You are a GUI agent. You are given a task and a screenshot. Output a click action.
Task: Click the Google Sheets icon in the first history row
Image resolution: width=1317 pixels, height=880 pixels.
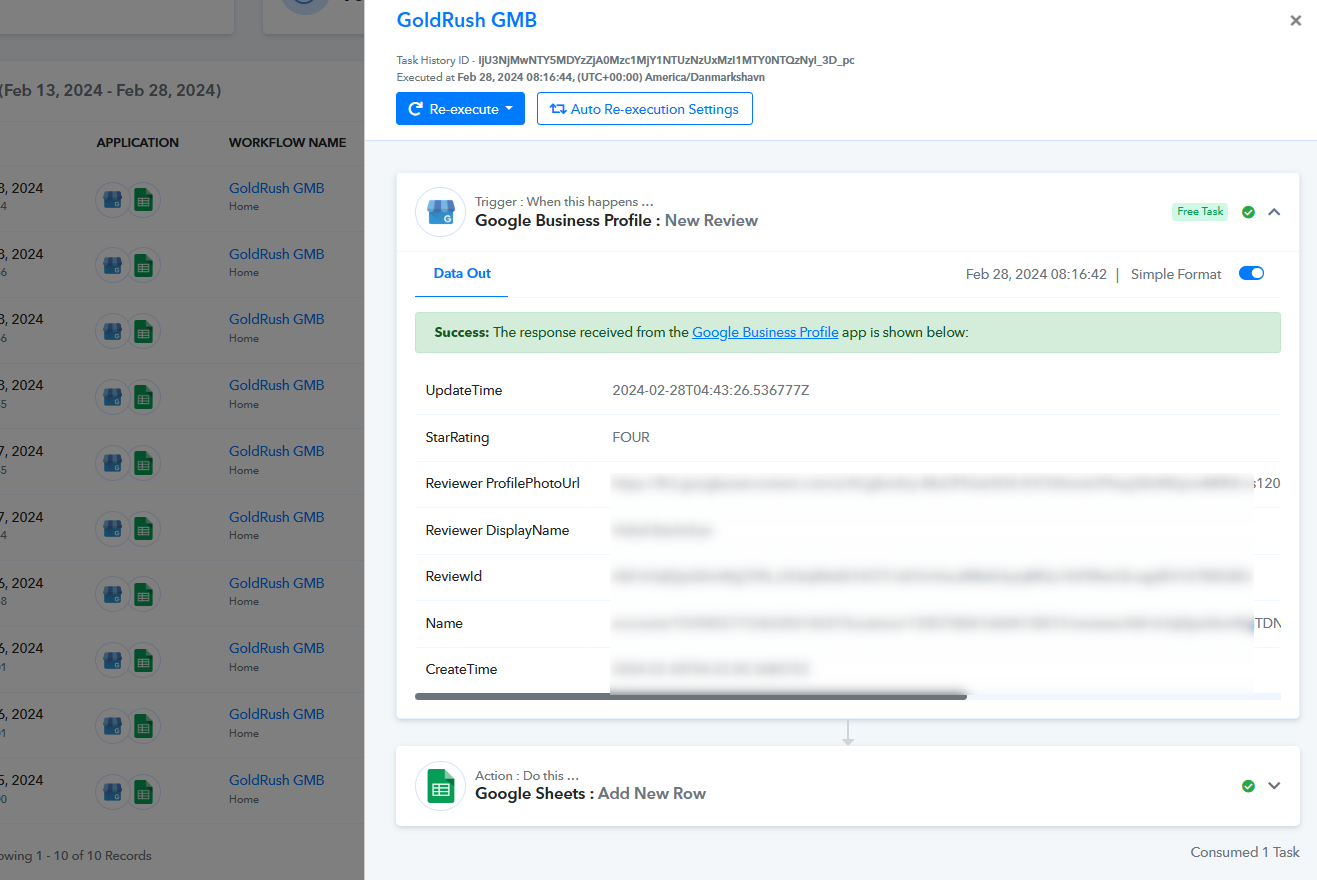[x=143, y=200]
